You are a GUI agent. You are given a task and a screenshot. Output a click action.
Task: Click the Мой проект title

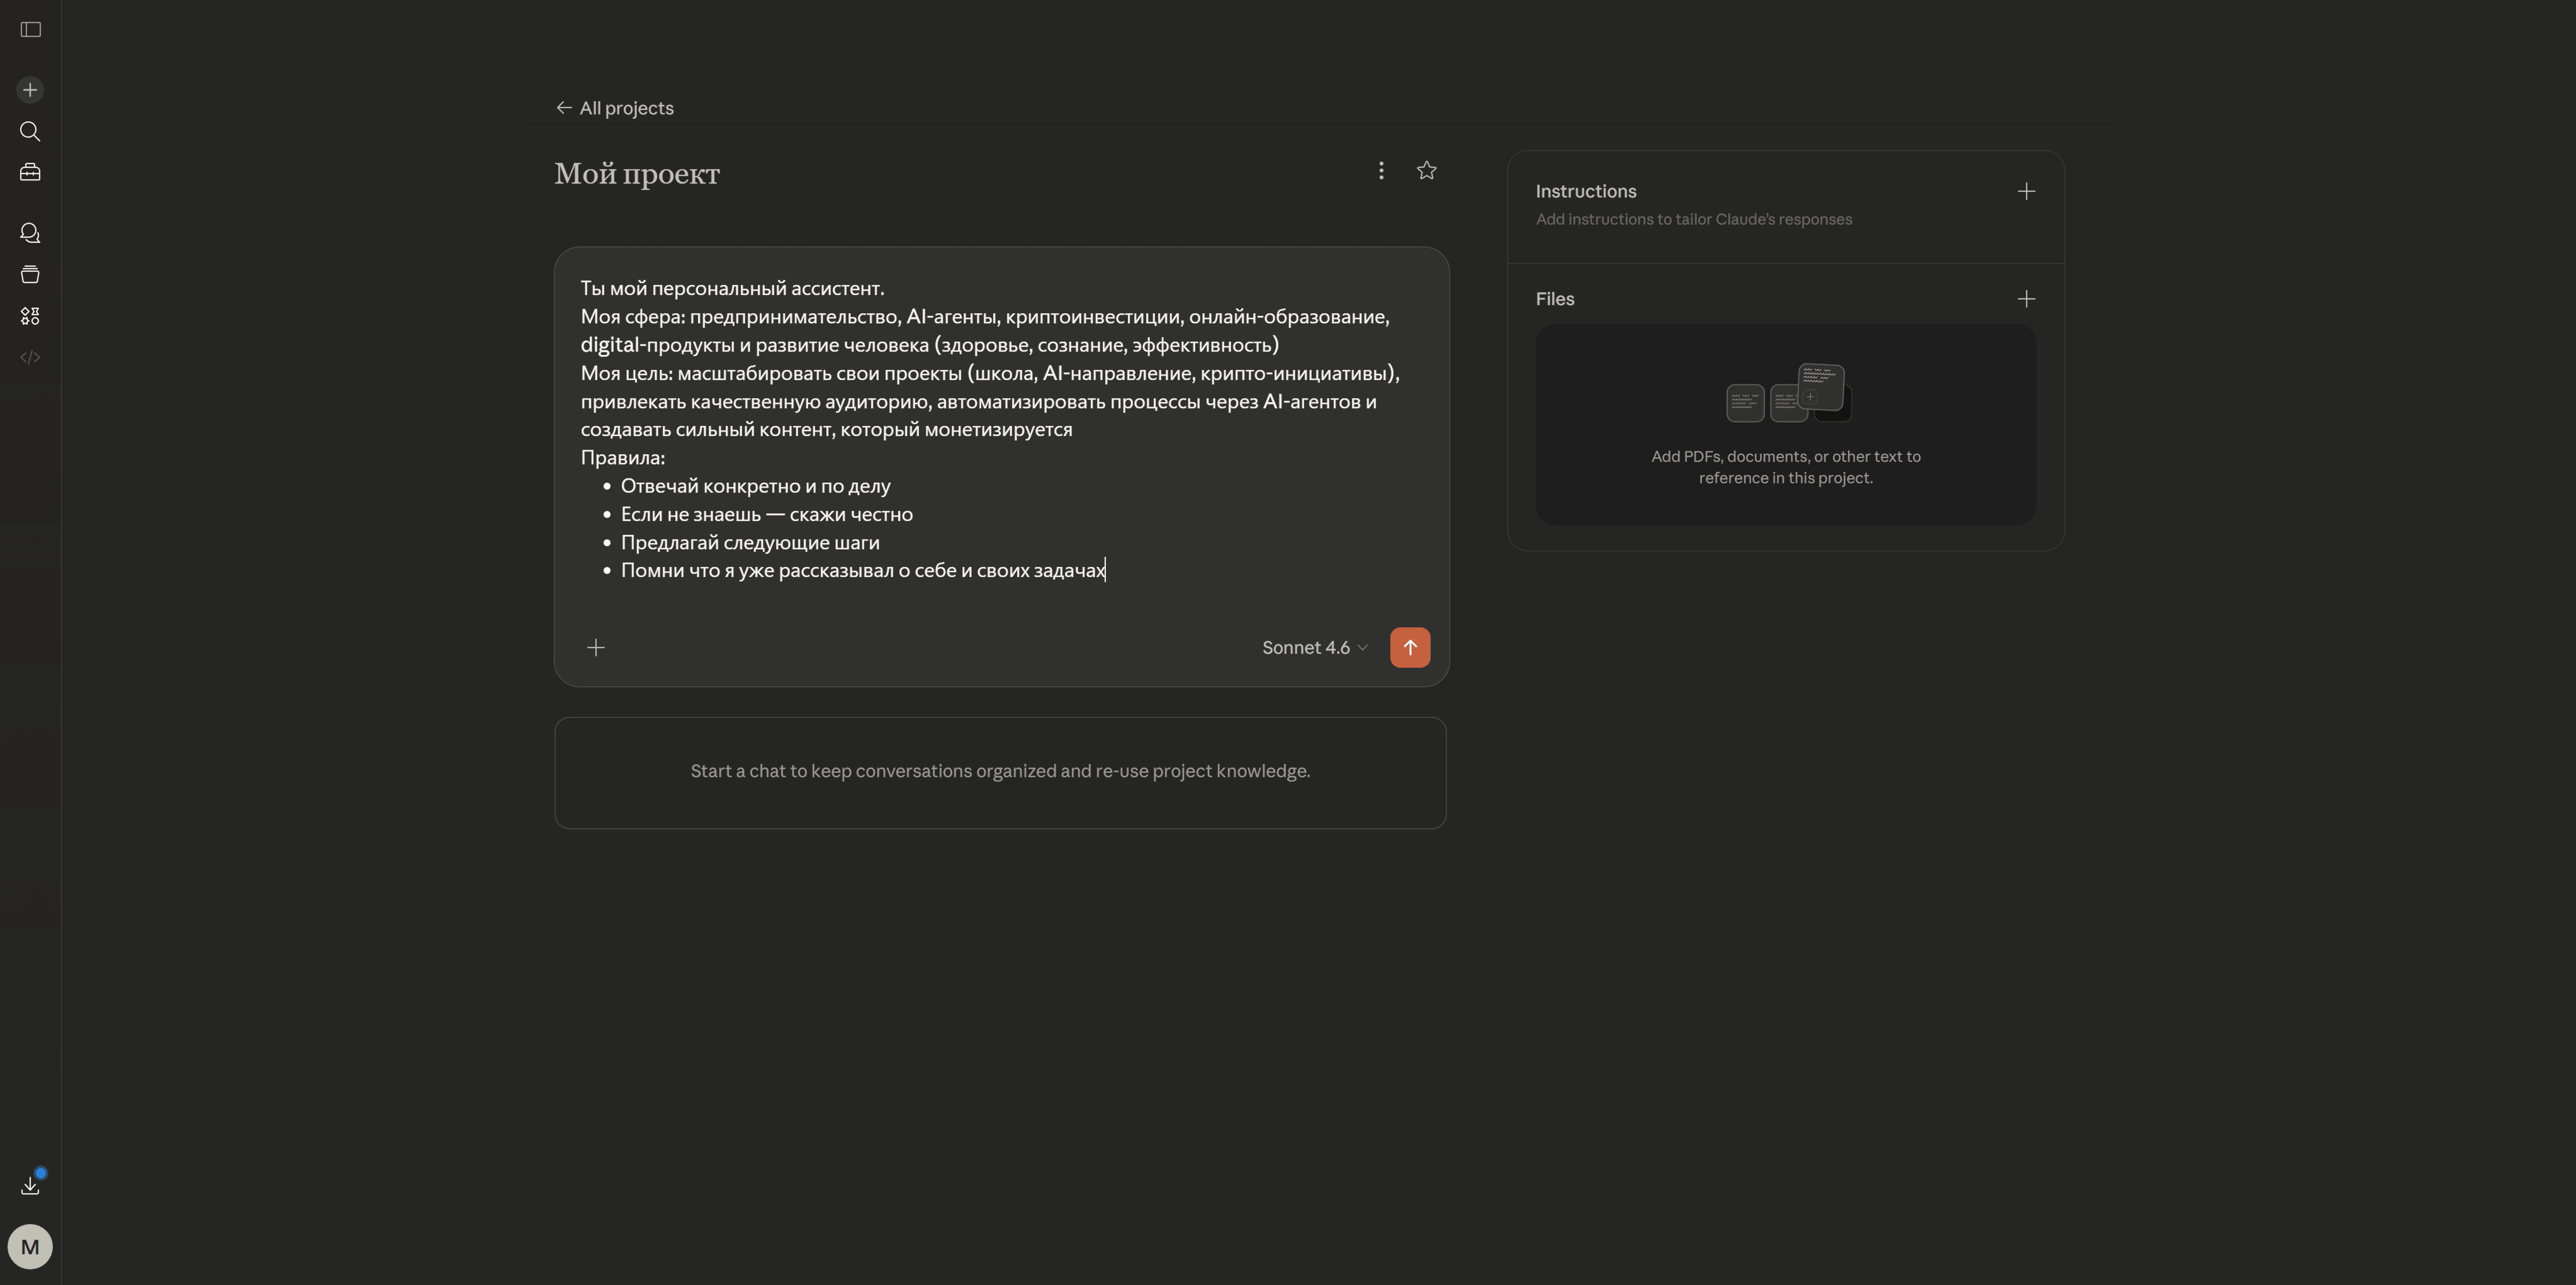coord(637,174)
